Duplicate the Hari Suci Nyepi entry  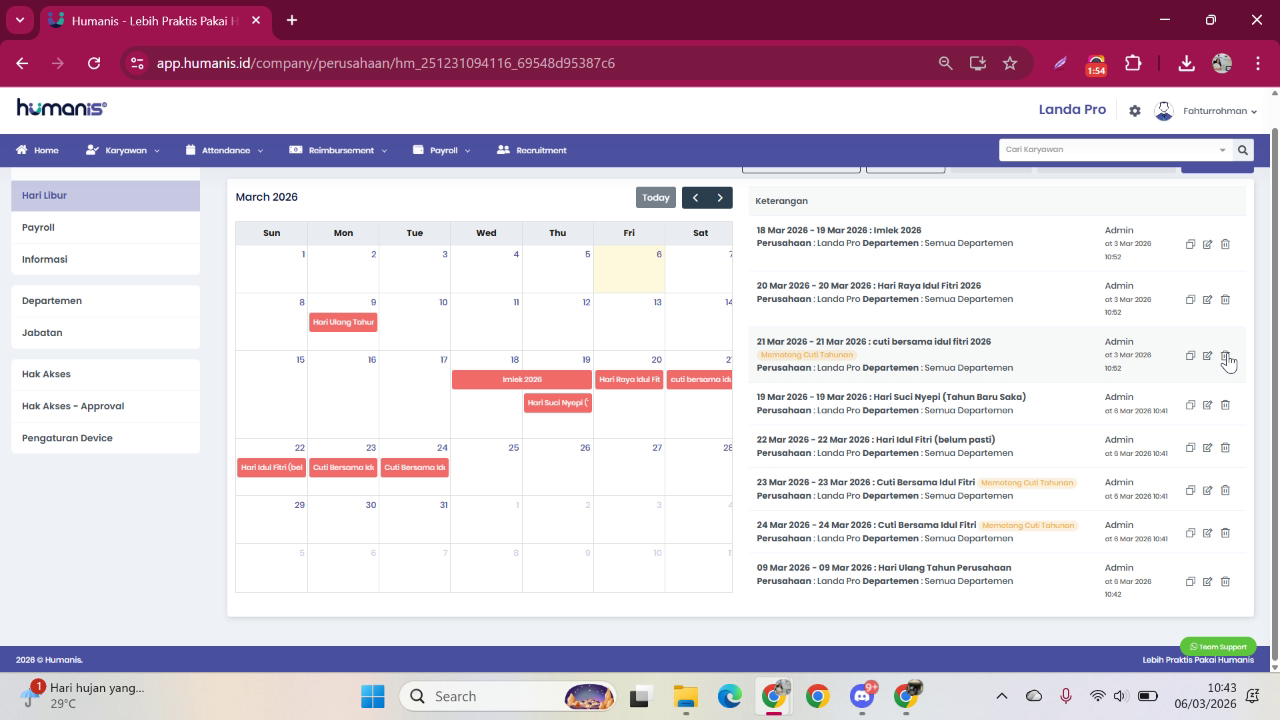click(x=1190, y=405)
